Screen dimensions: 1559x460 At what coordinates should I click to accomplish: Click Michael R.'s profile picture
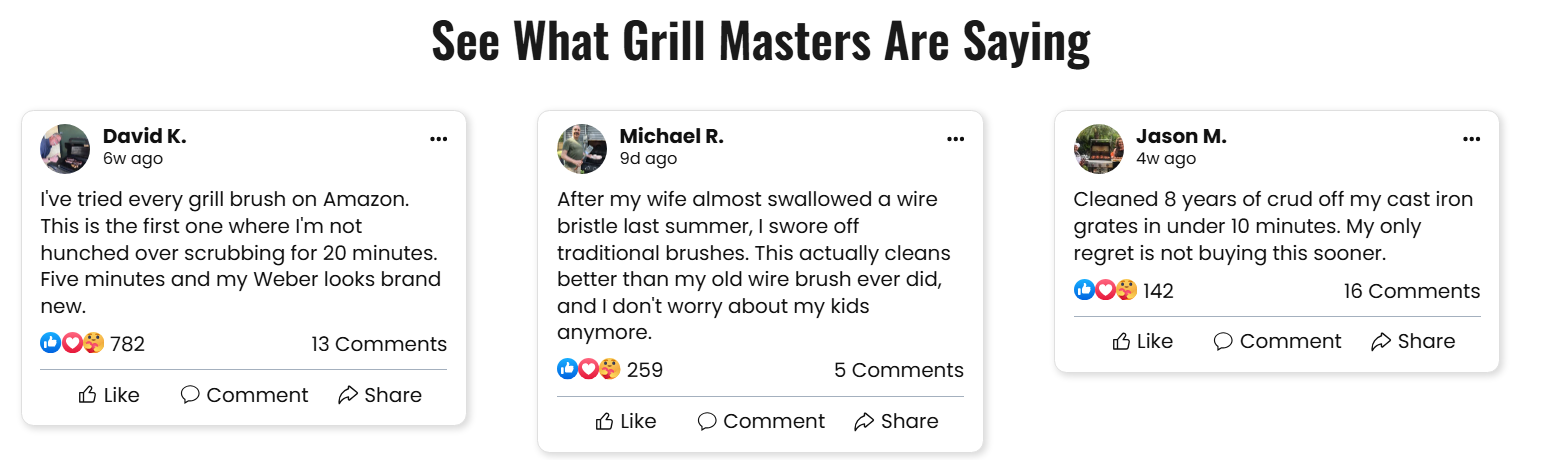pyautogui.click(x=582, y=149)
